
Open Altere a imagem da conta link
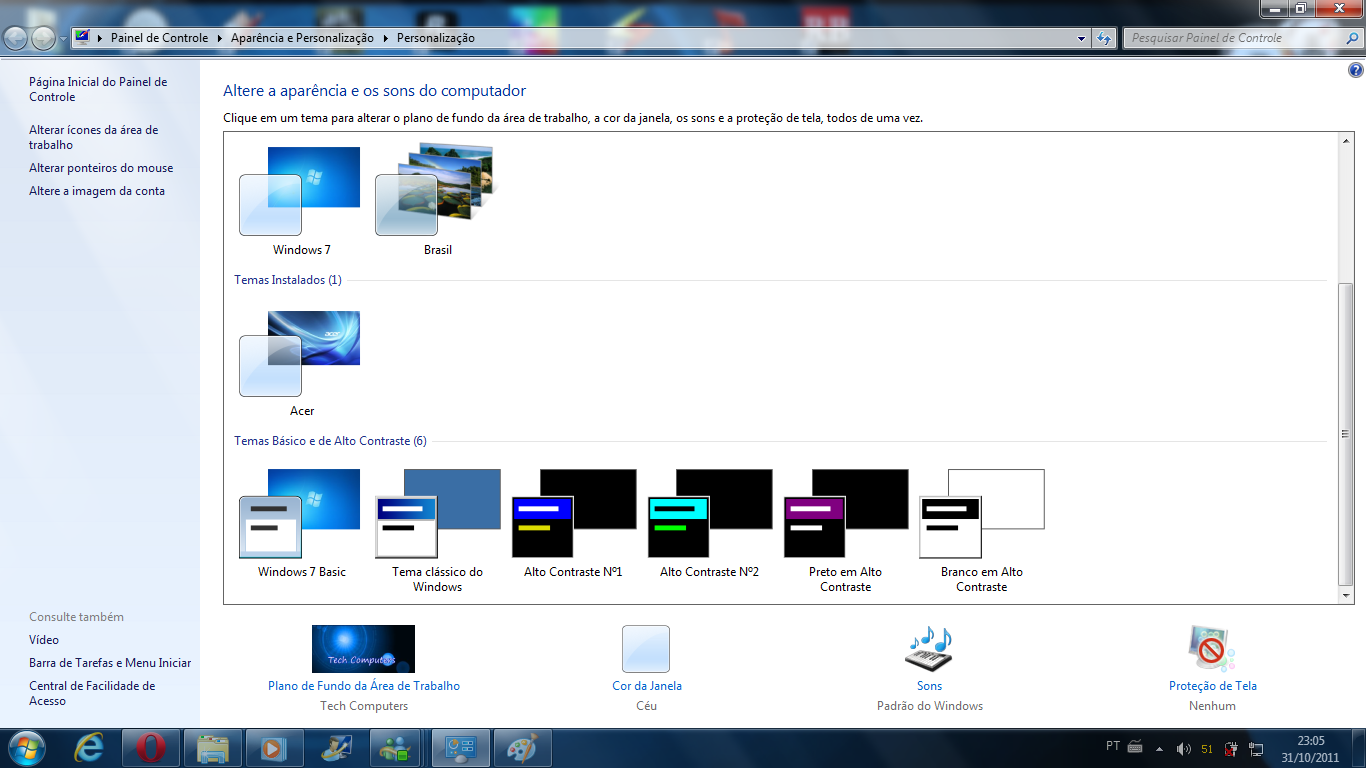[97, 191]
